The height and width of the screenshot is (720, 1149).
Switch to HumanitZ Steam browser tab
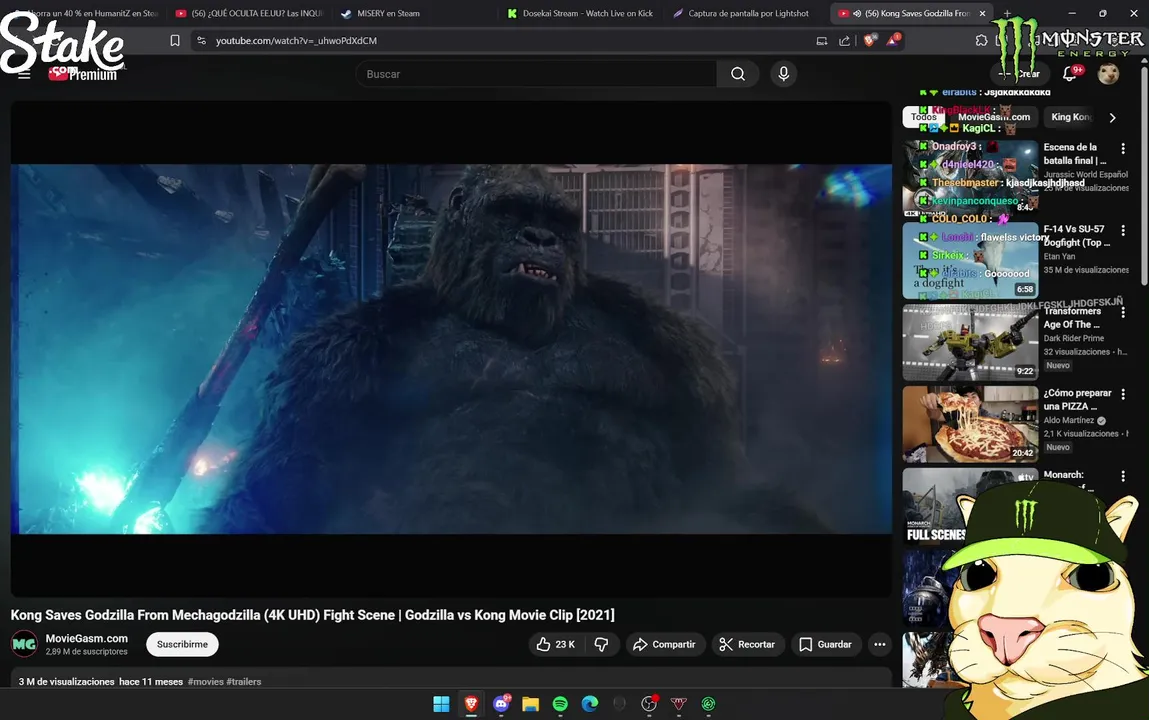point(88,13)
